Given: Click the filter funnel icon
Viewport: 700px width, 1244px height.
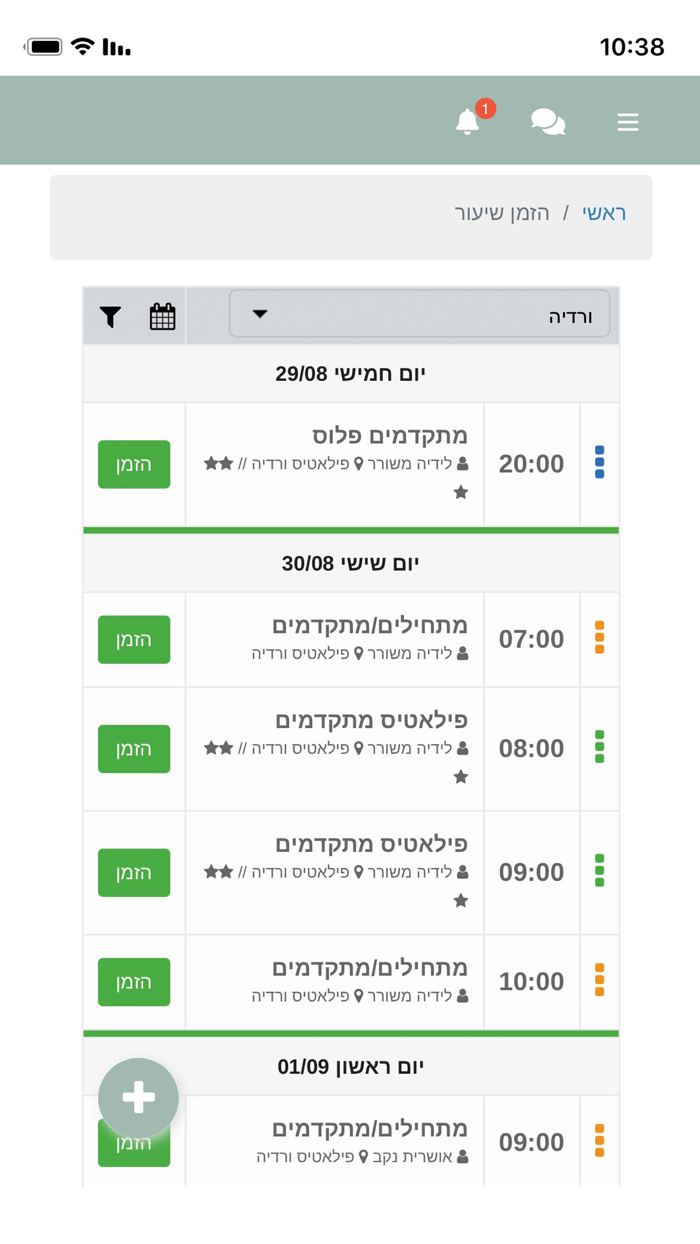Looking at the screenshot, I should pyautogui.click(x=110, y=315).
